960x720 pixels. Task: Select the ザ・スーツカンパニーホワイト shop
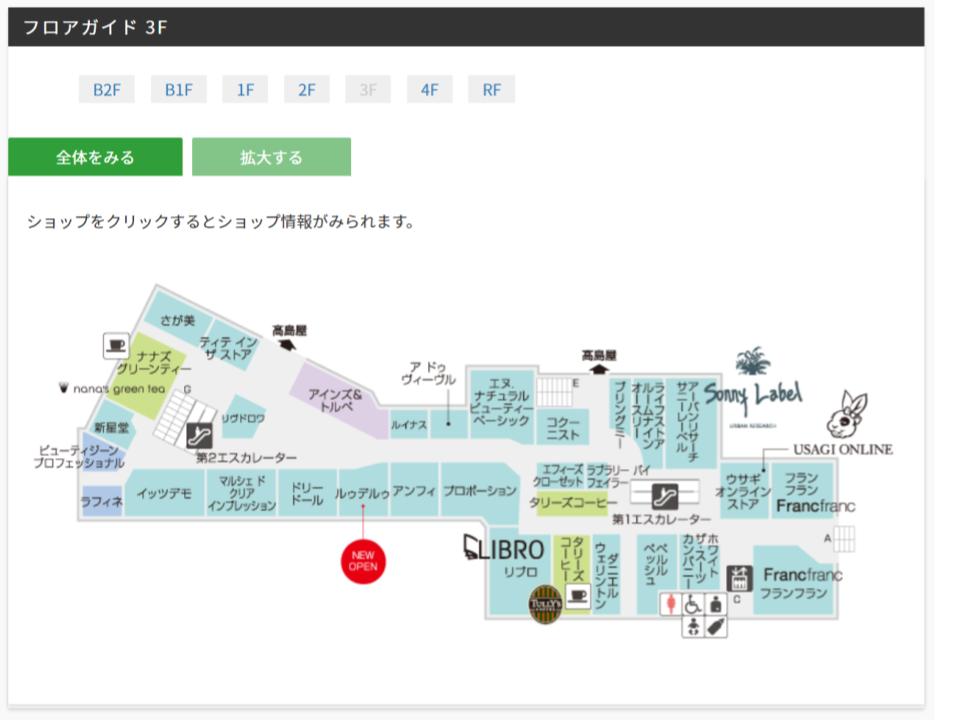700,563
